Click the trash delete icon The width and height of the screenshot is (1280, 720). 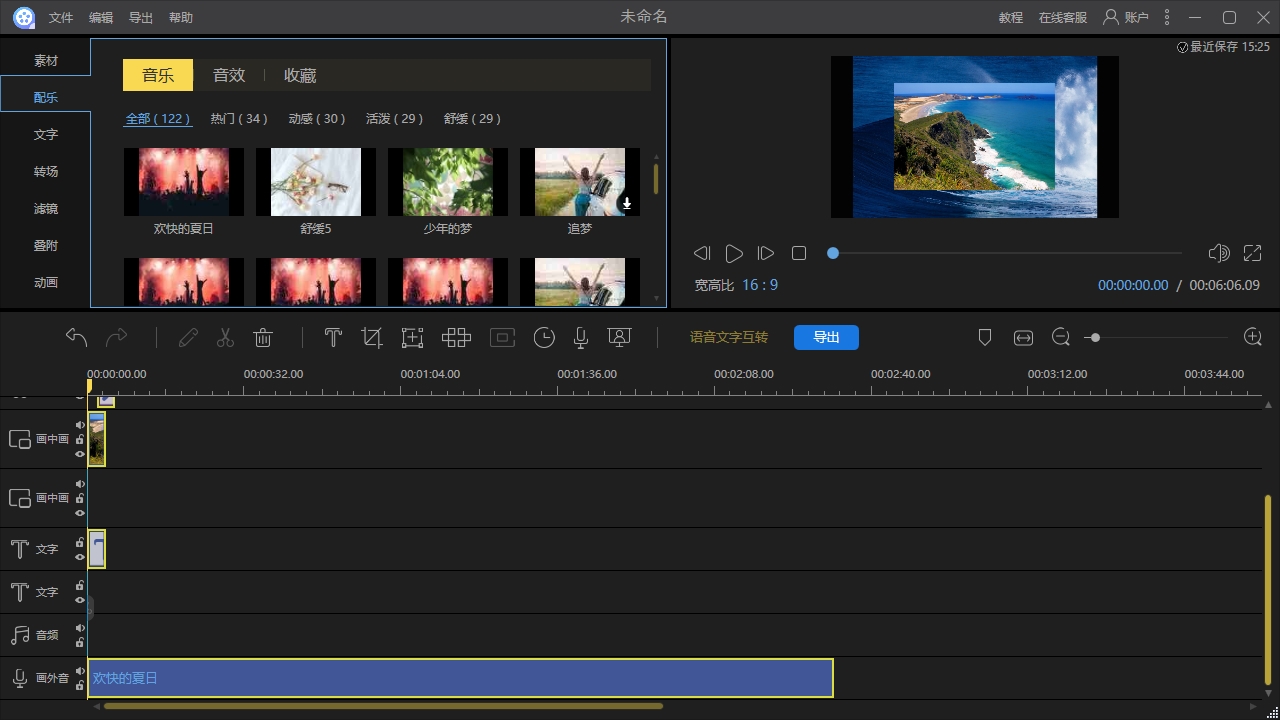(x=263, y=337)
